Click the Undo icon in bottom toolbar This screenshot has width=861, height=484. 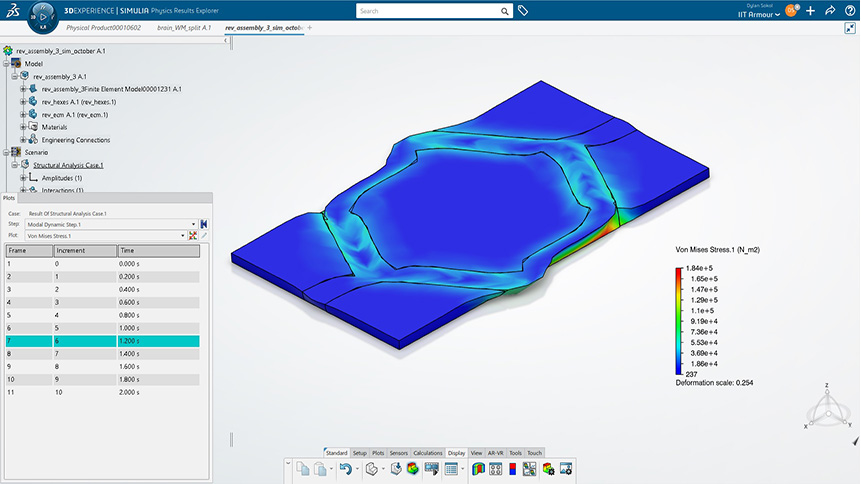(345, 468)
